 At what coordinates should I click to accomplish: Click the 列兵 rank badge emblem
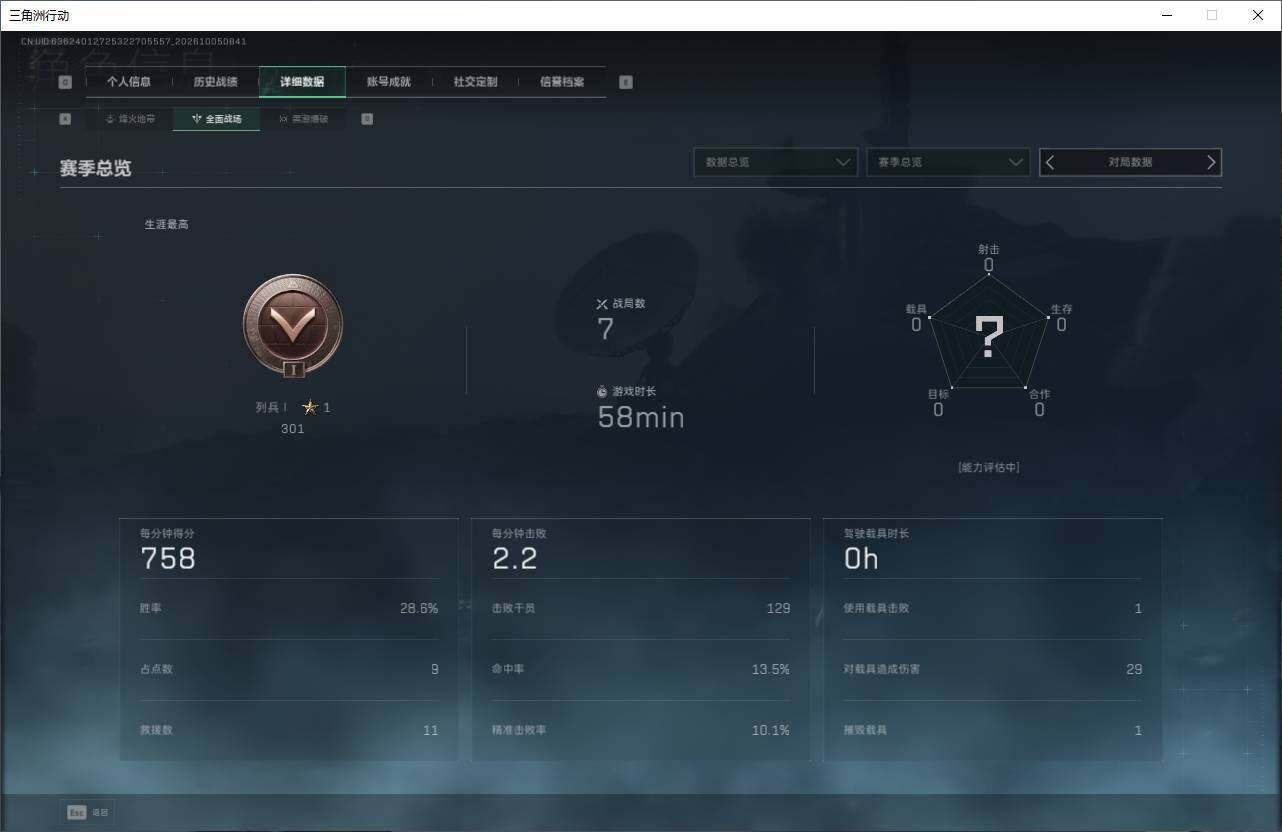tap(293, 325)
